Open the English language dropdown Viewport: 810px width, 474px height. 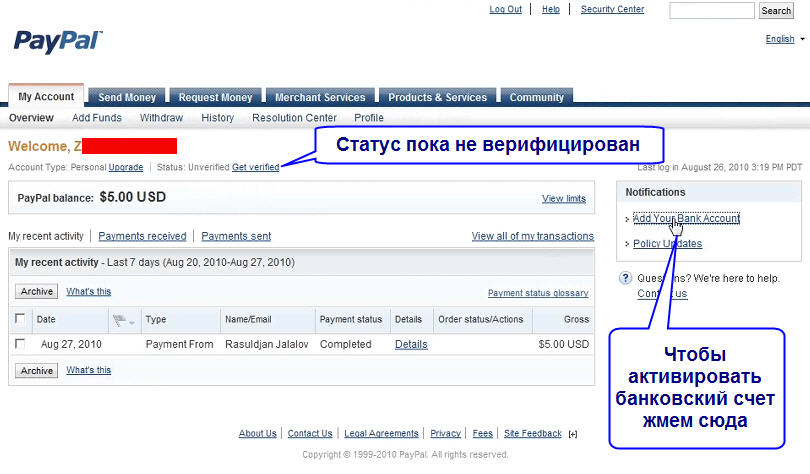785,39
